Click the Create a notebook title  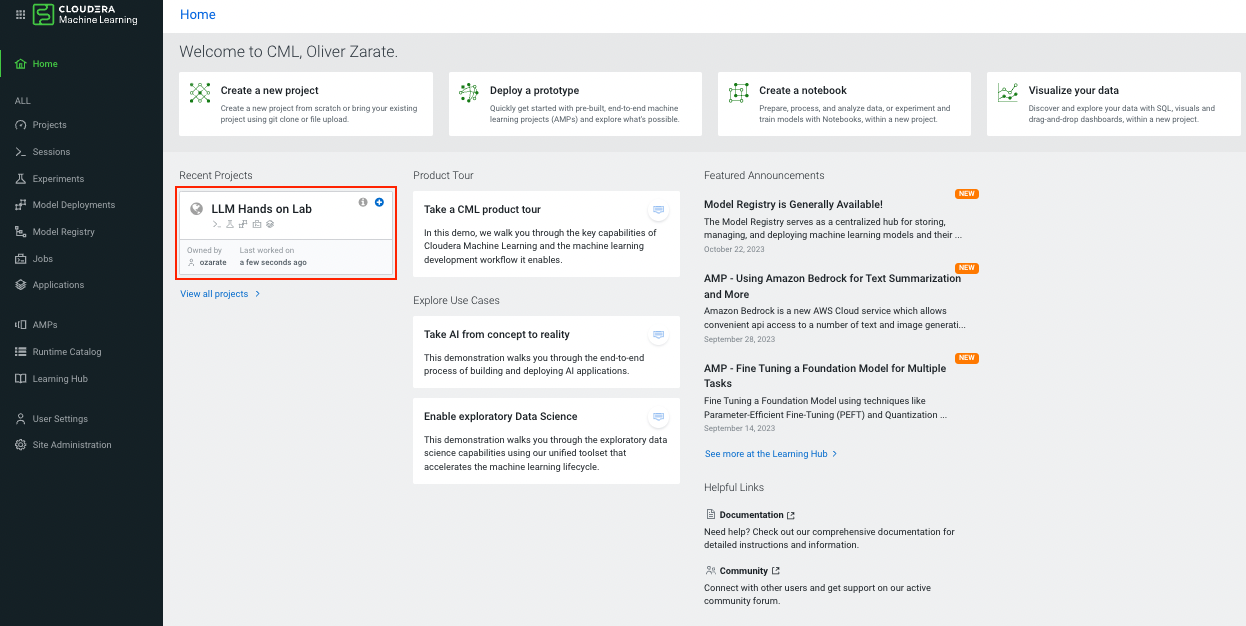pyautogui.click(x=803, y=90)
